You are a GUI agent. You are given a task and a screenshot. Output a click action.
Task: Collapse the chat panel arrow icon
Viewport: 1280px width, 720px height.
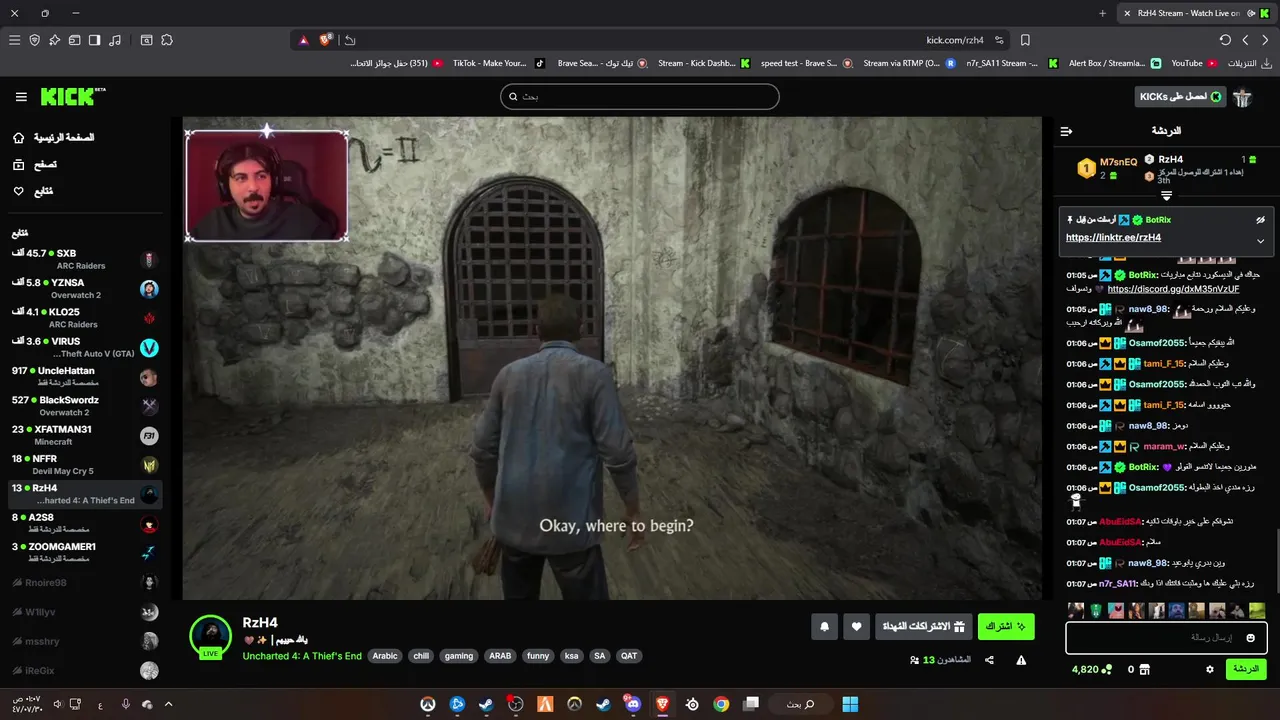pos(1066,131)
